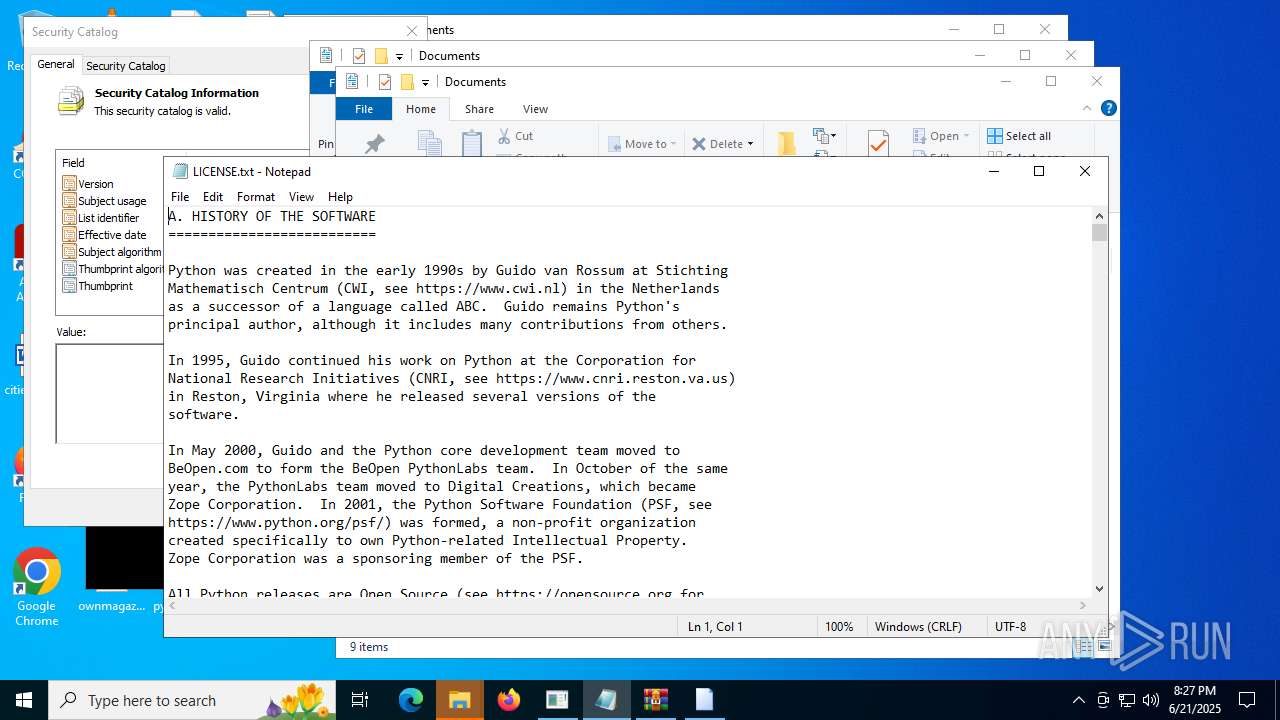Open Notepad Help menu
This screenshot has height=720, width=1280.
click(x=340, y=197)
